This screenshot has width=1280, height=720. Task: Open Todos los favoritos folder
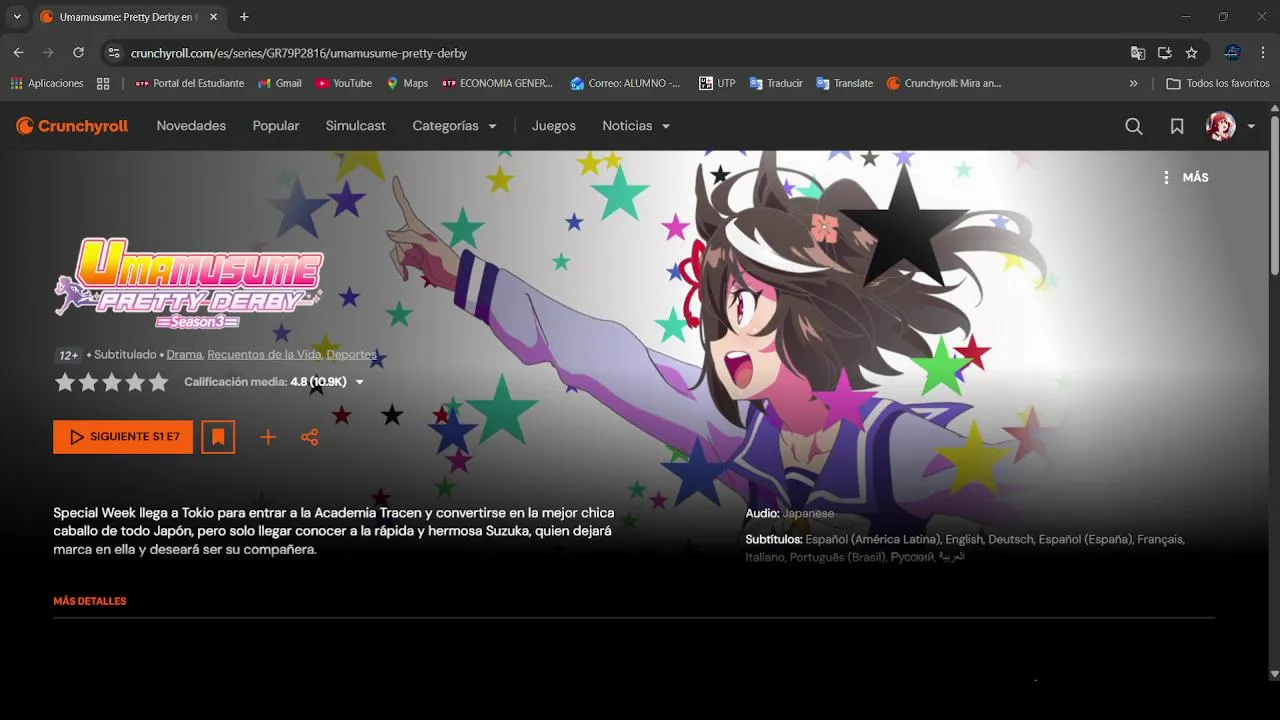1218,83
